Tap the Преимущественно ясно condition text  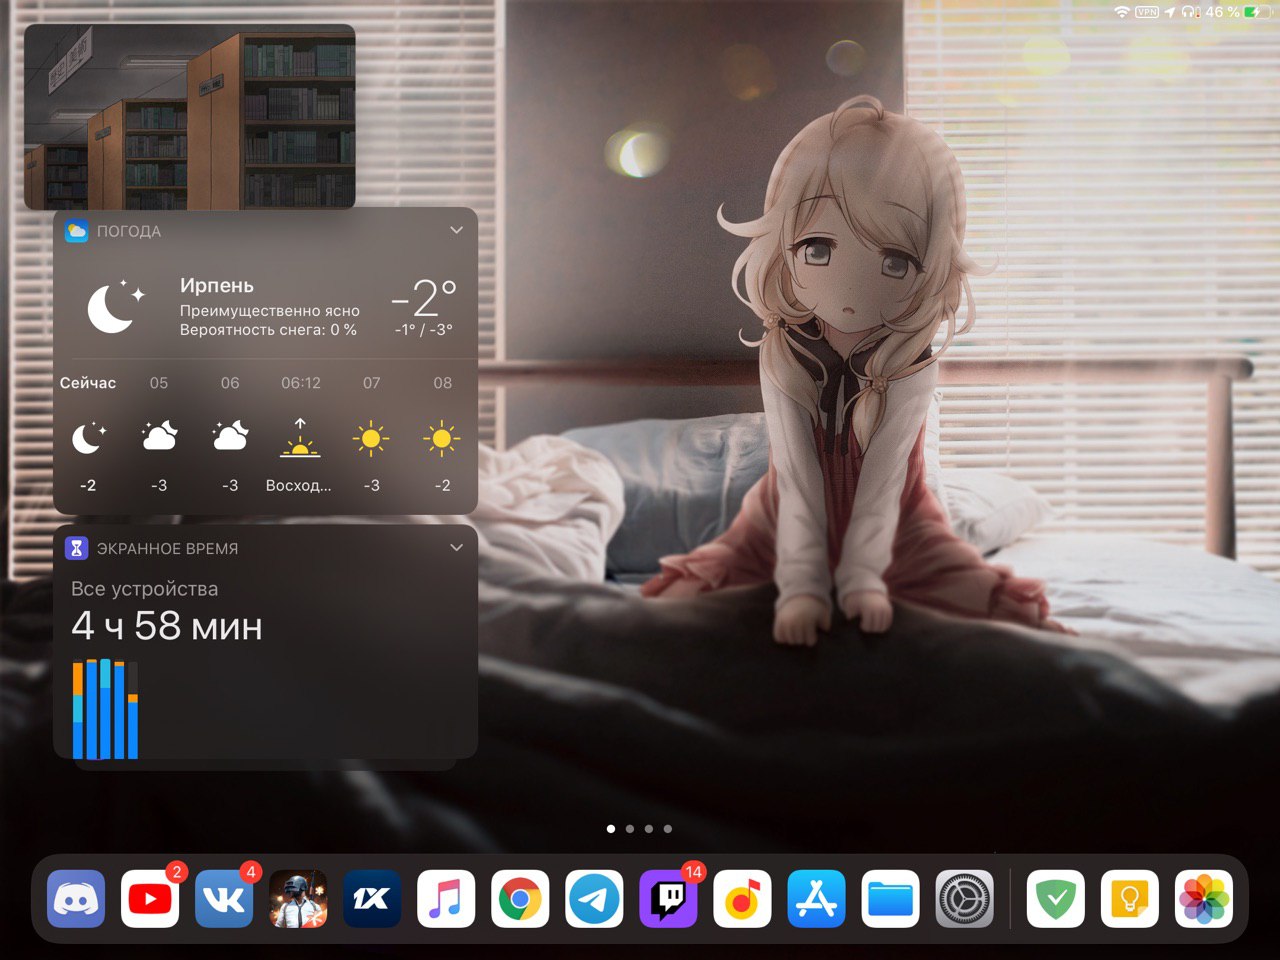[x=270, y=311]
